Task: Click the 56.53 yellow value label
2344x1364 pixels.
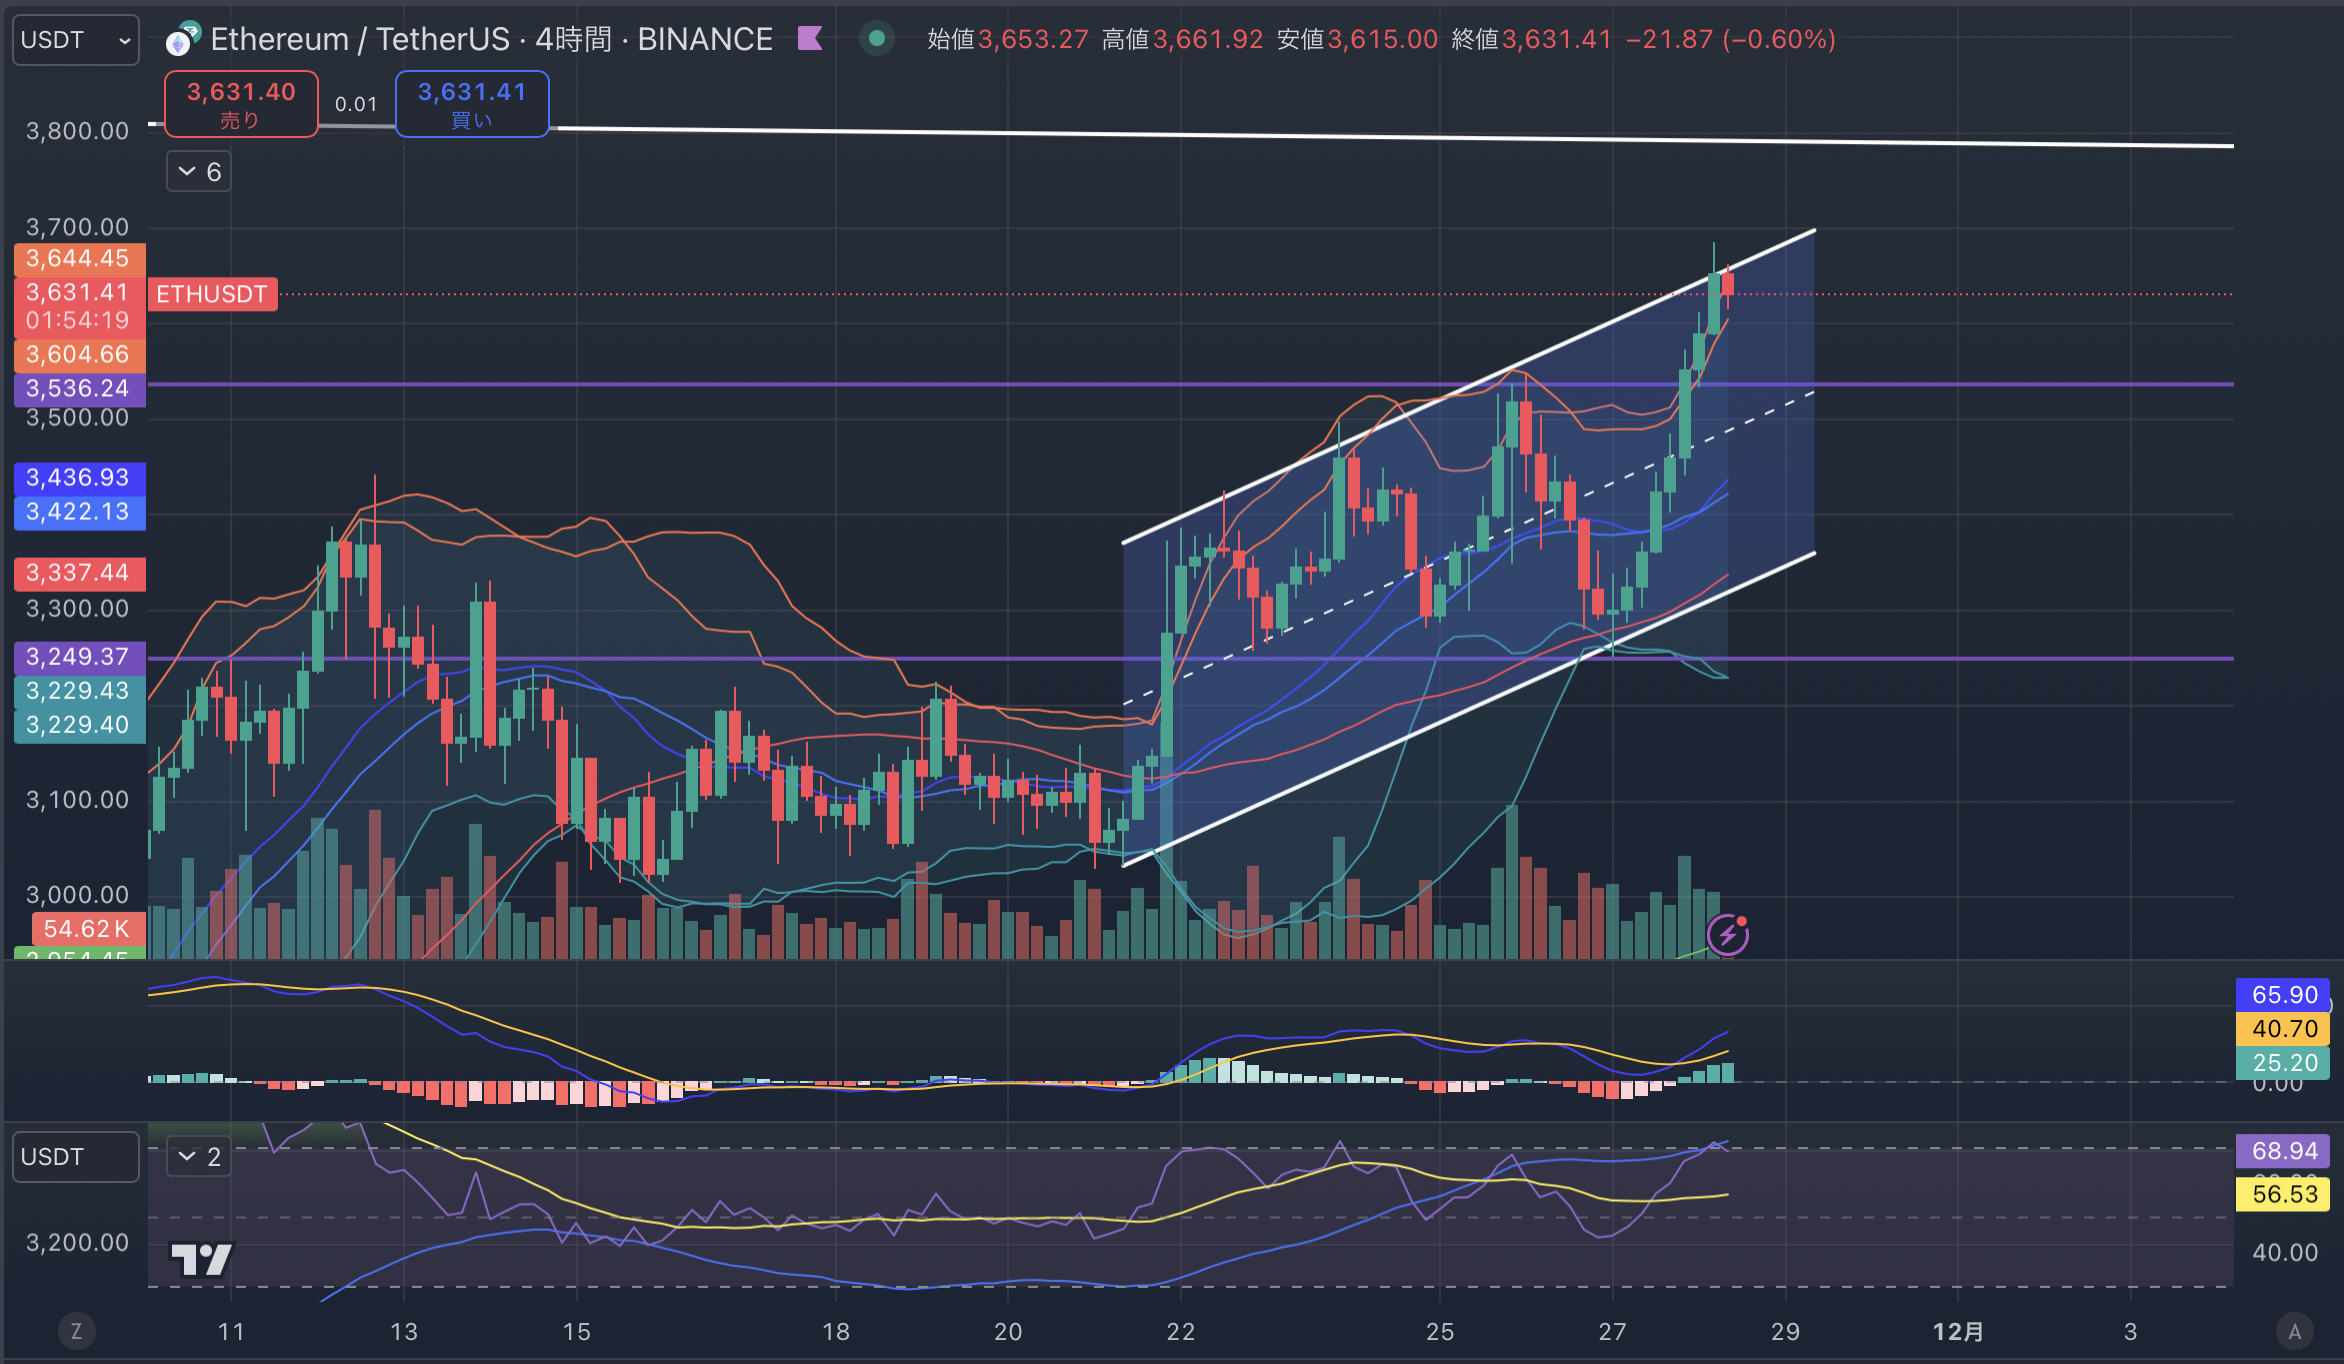Action: tap(2283, 1194)
